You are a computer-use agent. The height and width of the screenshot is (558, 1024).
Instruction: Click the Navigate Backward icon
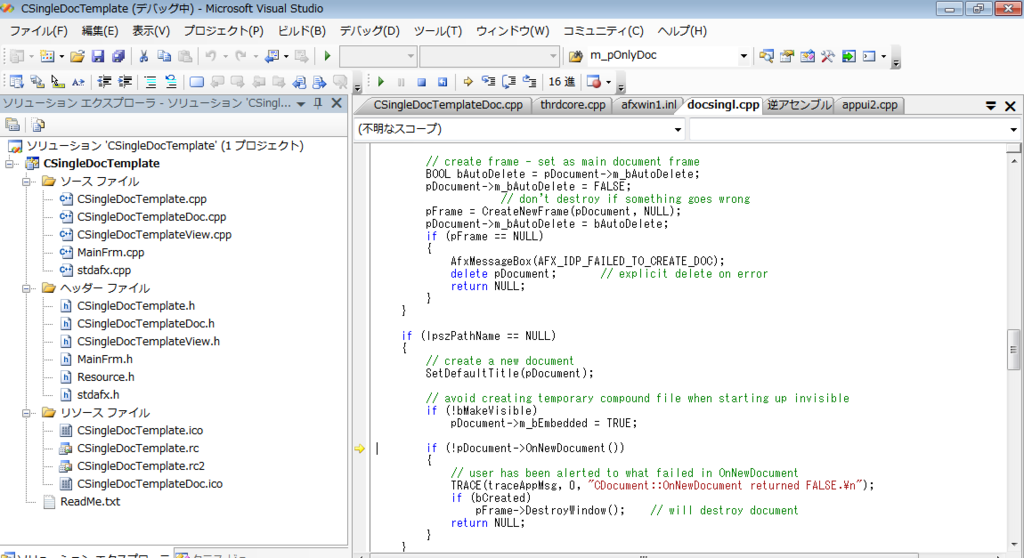point(272,56)
